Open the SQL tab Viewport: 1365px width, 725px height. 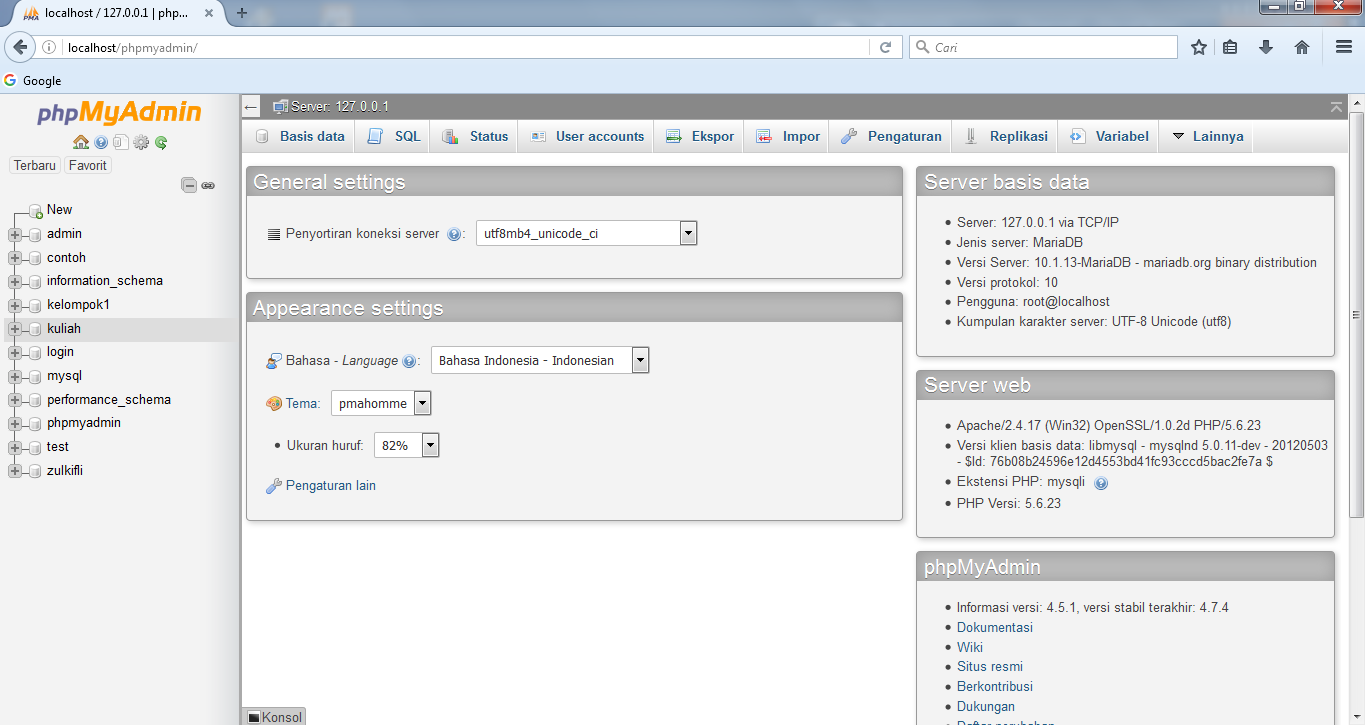(395, 136)
